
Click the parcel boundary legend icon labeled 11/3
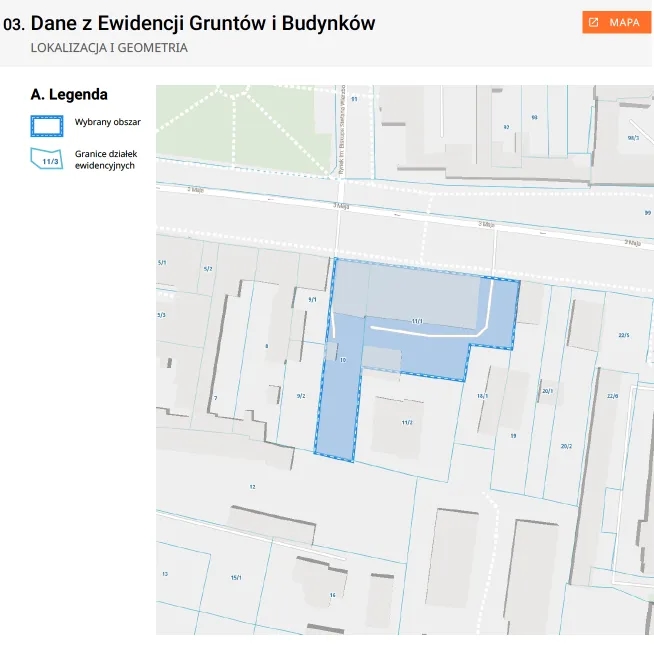point(47,159)
